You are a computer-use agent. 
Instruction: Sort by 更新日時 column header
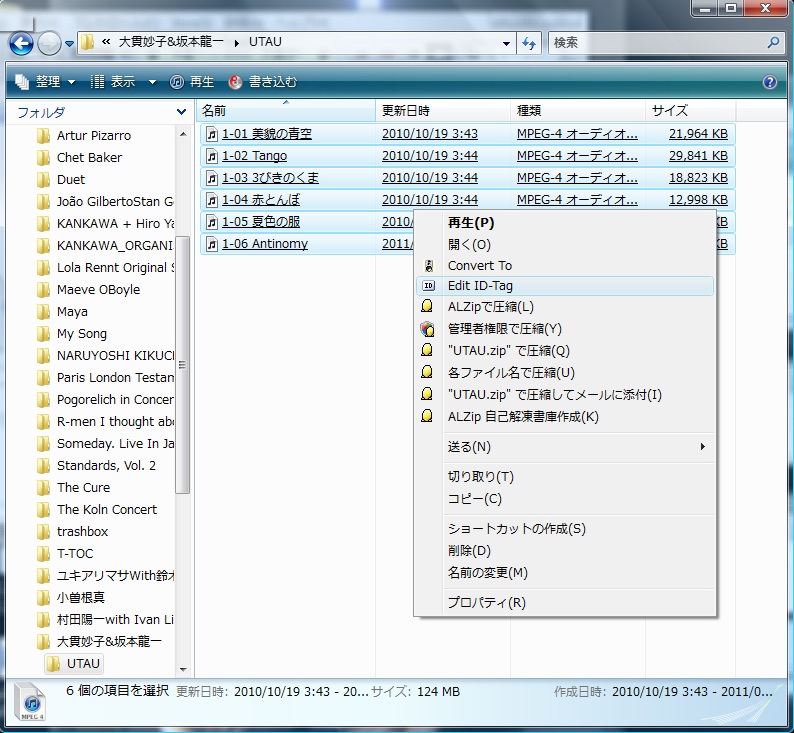[443, 110]
